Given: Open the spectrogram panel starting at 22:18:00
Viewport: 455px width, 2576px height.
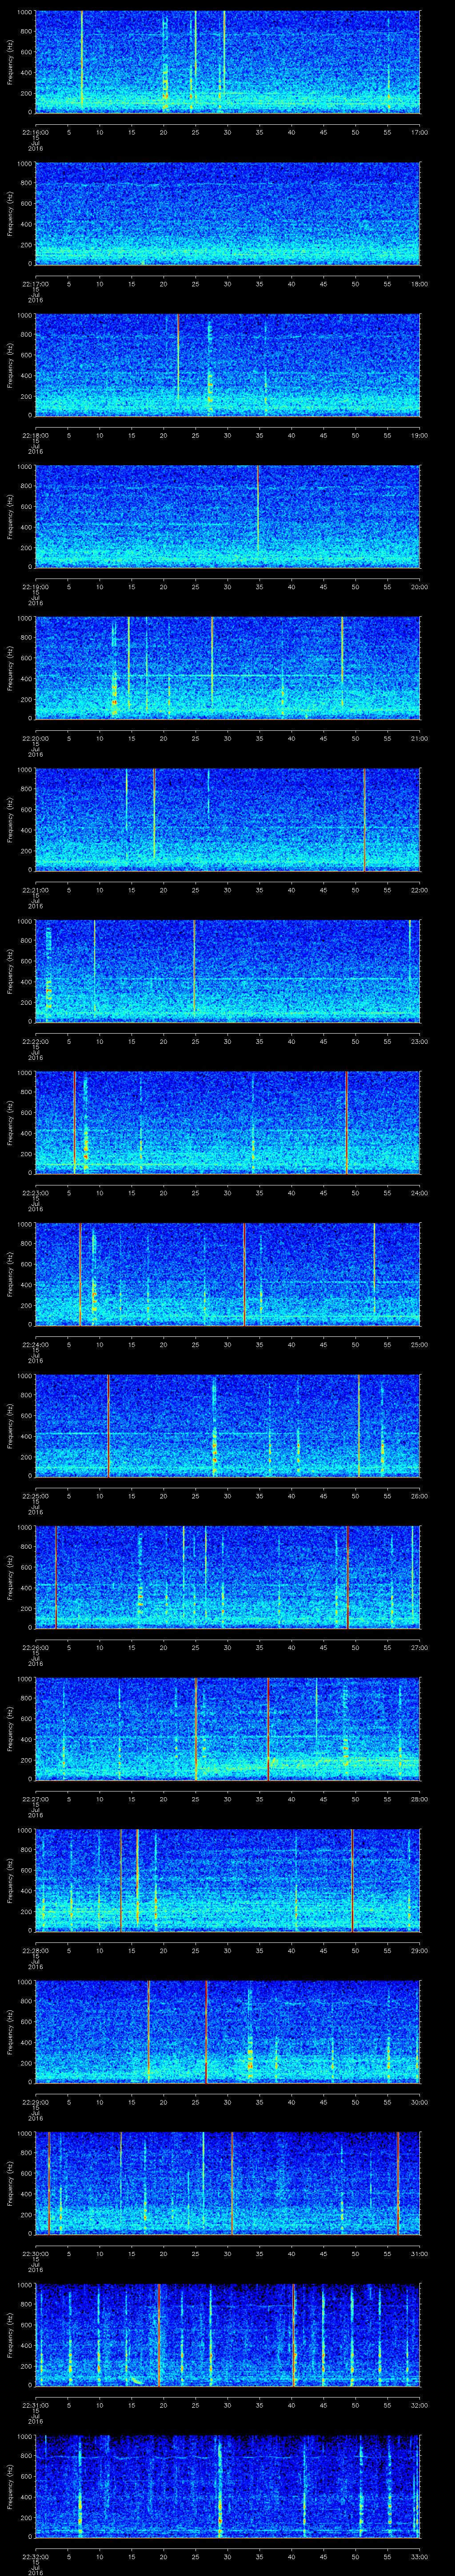Looking at the screenshot, I should 228,365.
